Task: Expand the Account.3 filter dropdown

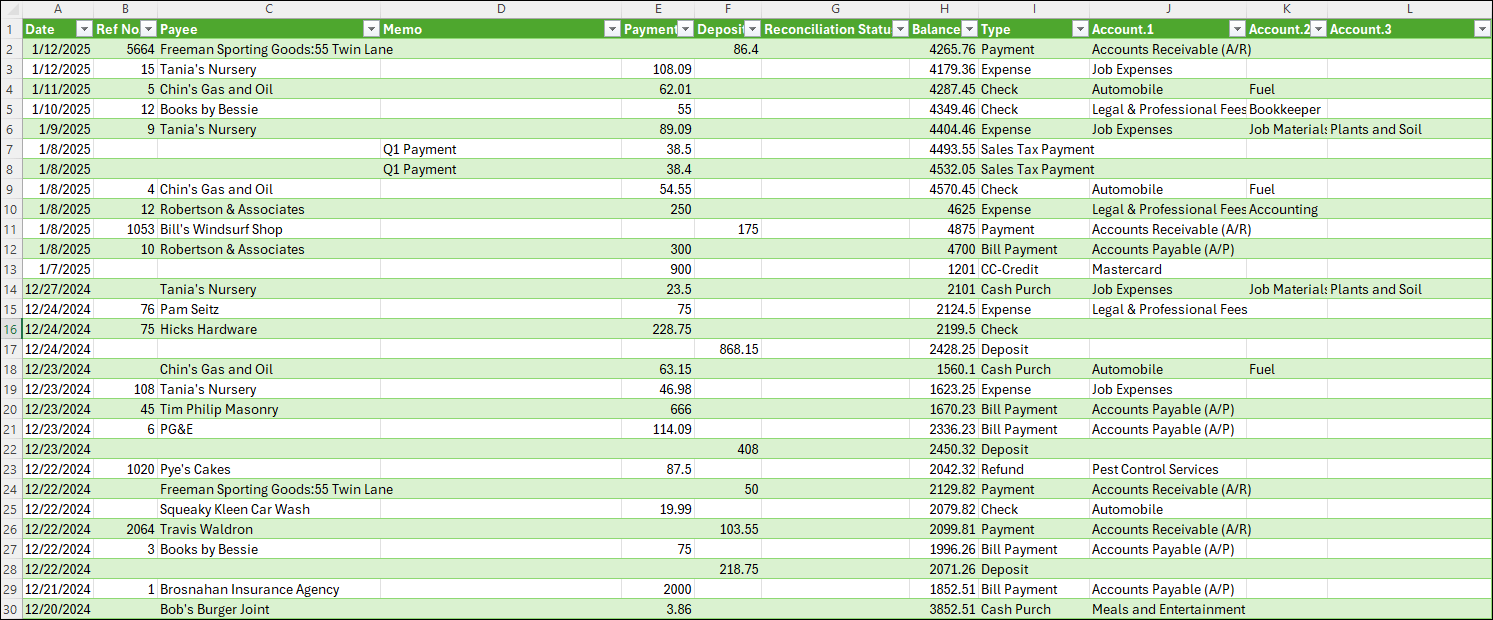Action: click(x=1481, y=30)
